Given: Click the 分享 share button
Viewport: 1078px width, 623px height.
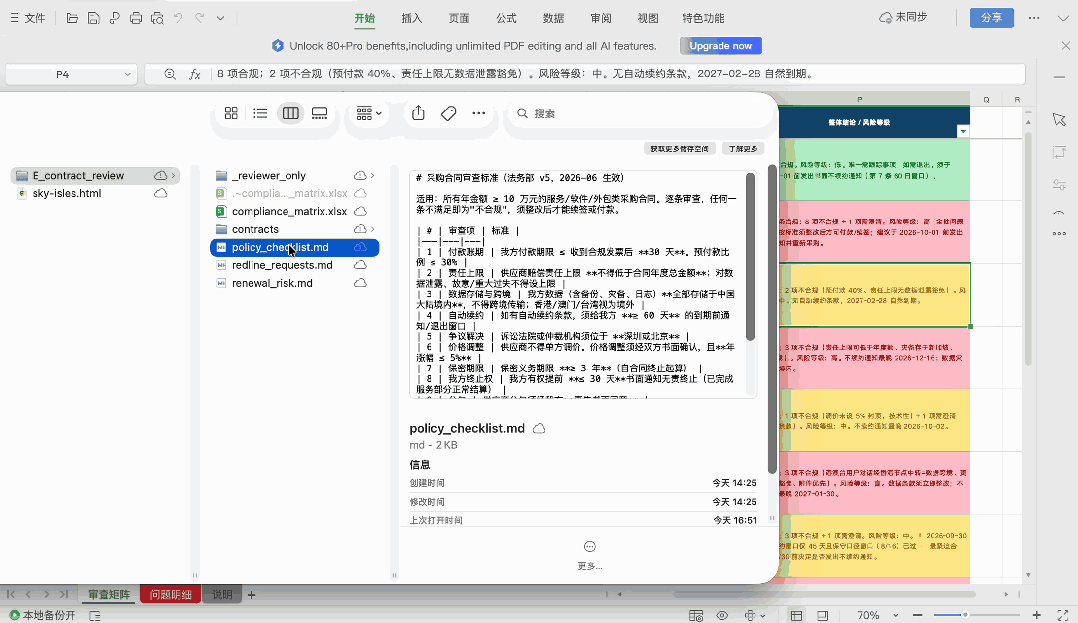Looking at the screenshot, I should (x=991, y=18).
